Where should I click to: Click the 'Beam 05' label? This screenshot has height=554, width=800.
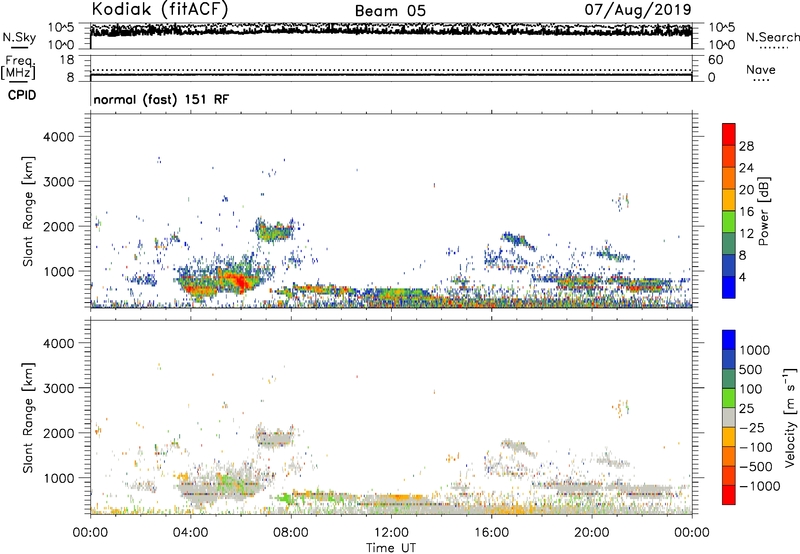[x=390, y=11]
